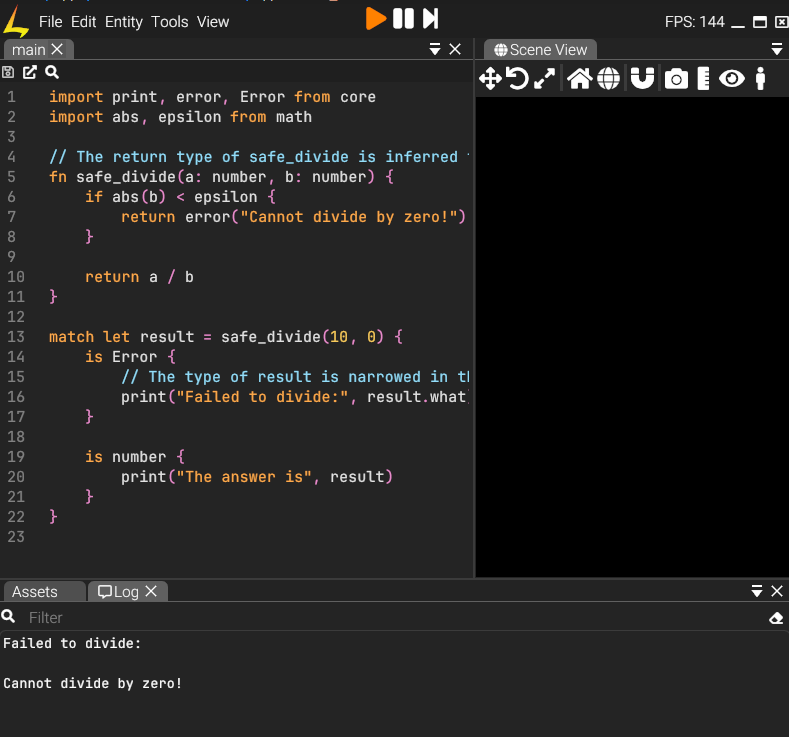Select the main script tab

point(29,50)
